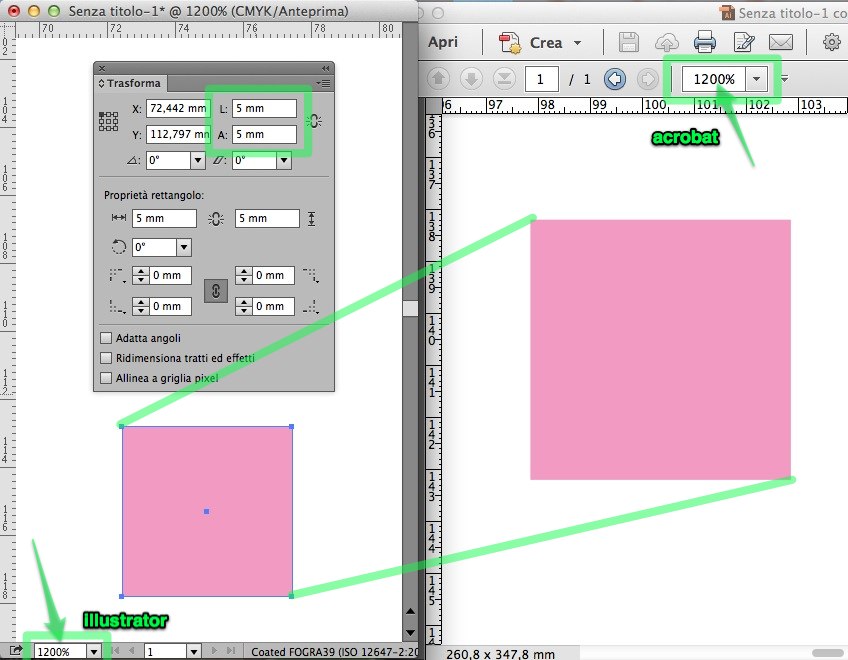
Task: Go to first artboard in Illustrator
Action: click(115, 651)
